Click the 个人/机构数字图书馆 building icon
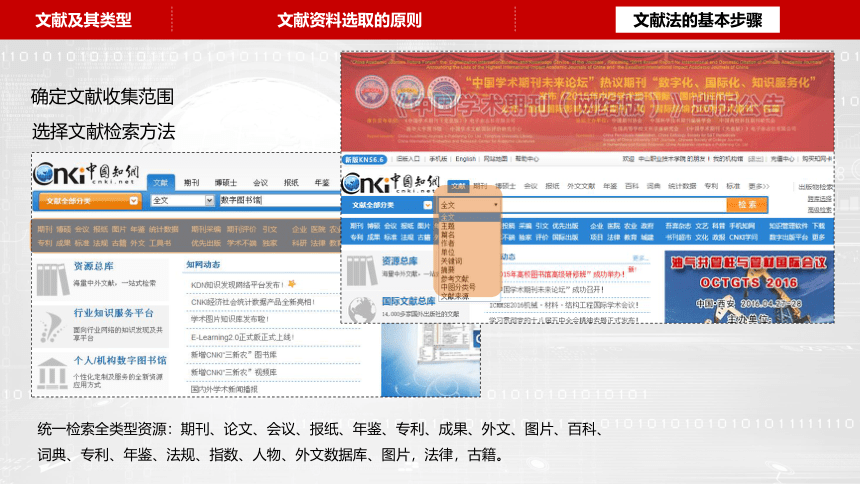This screenshot has height=484, width=860. tap(53, 373)
